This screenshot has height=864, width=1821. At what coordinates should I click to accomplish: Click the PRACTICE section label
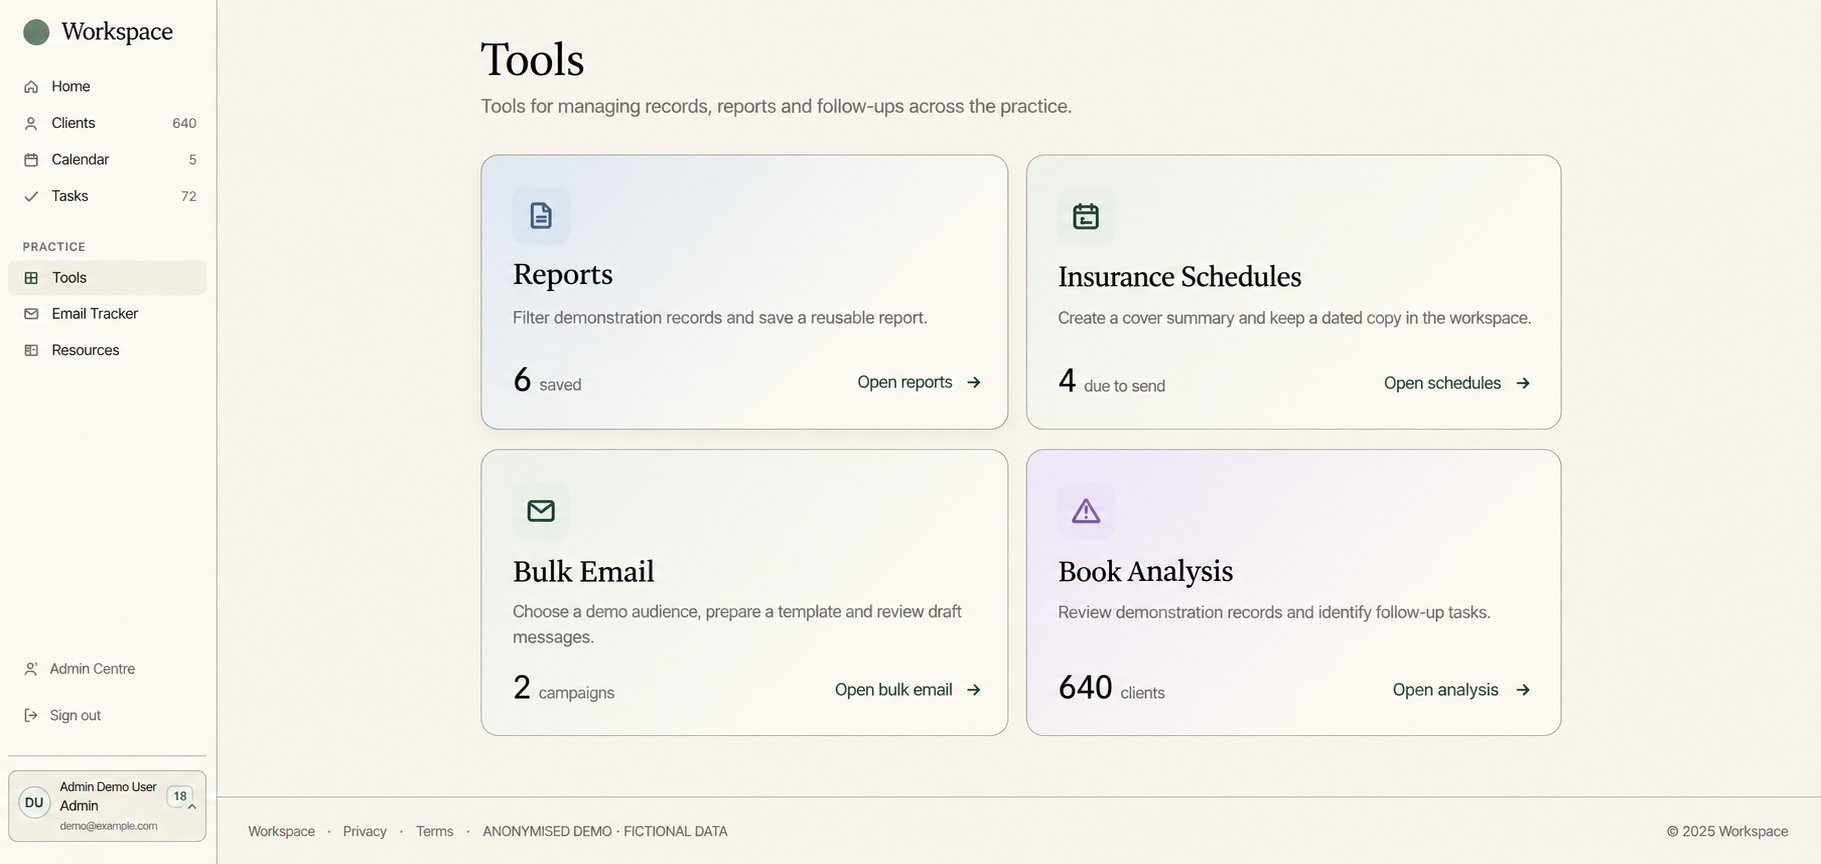[54, 247]
